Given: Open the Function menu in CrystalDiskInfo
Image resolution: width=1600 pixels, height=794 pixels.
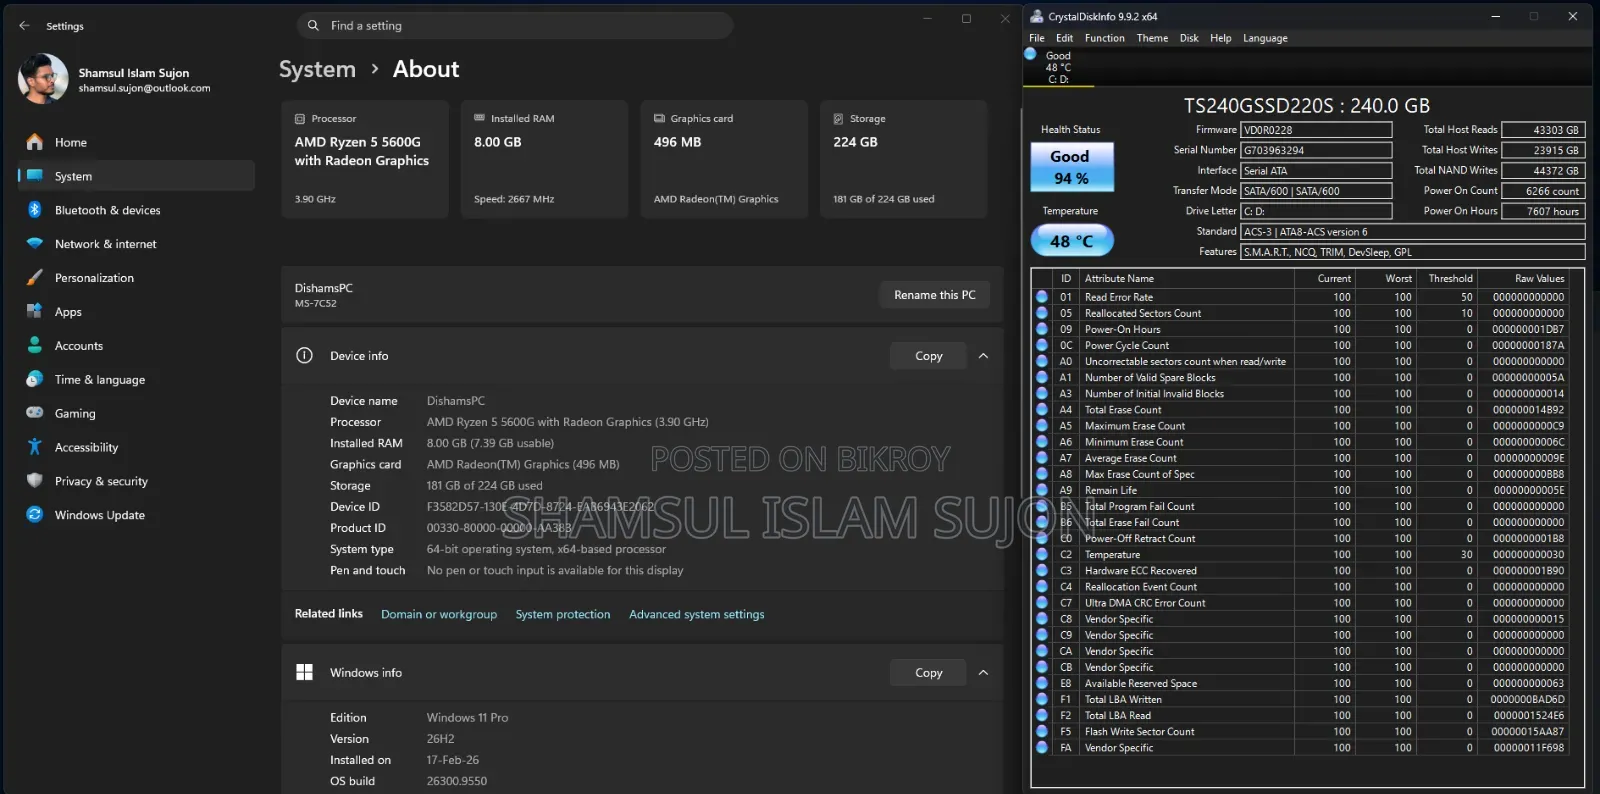Looking at the screenshot, I should tap(1104, 38).
